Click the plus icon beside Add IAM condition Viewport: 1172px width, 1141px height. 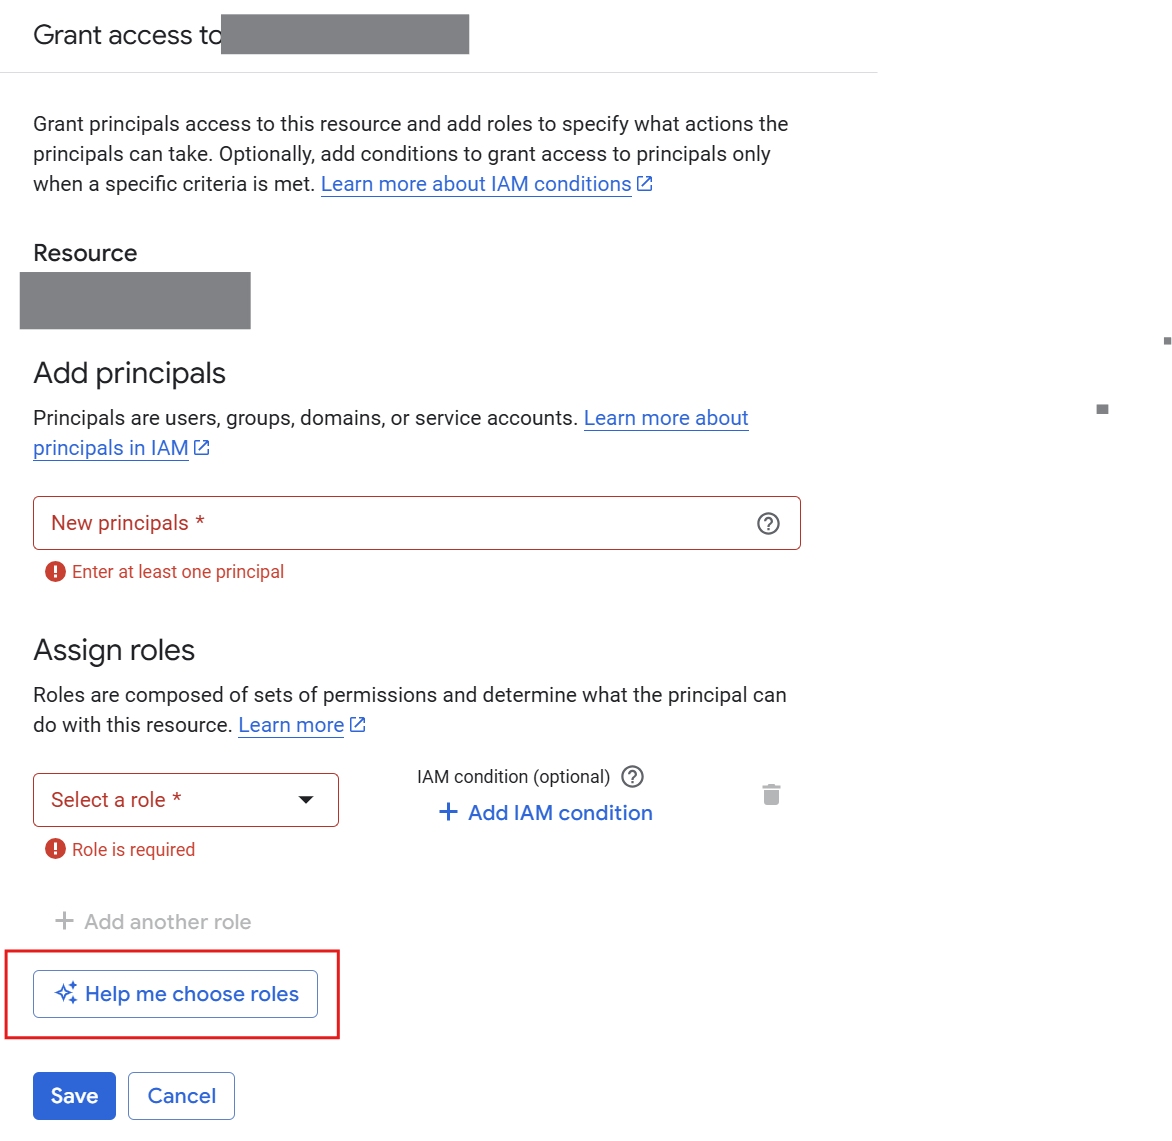click(448, 813)
